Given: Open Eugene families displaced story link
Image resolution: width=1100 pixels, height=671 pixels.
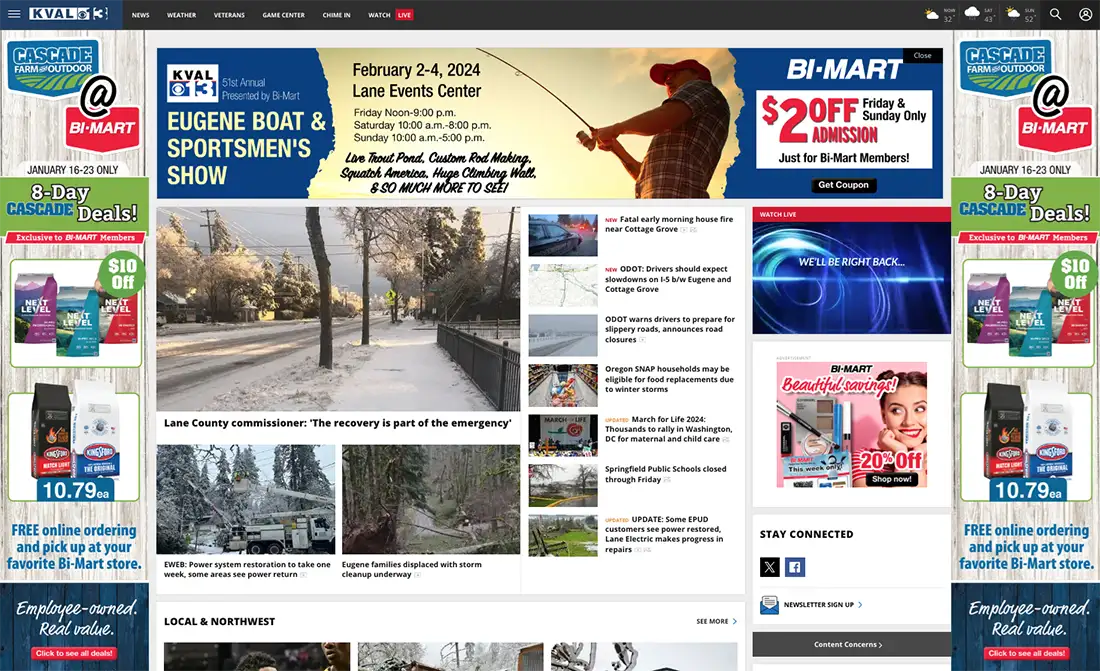Looking at the screenshot, I should (x=412, y=569).
